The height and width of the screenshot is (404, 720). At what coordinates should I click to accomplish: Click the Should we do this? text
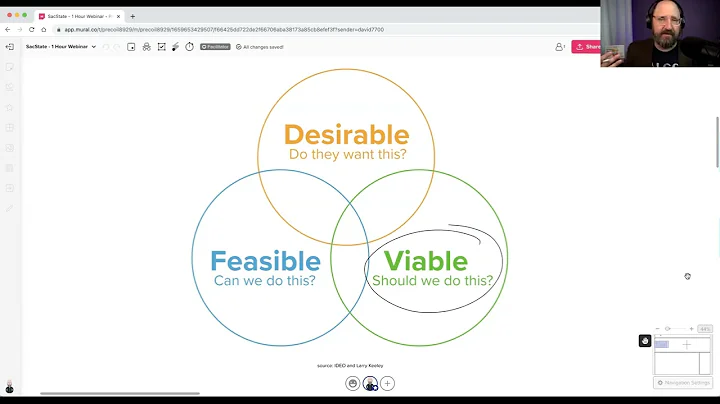click(433, 281)
